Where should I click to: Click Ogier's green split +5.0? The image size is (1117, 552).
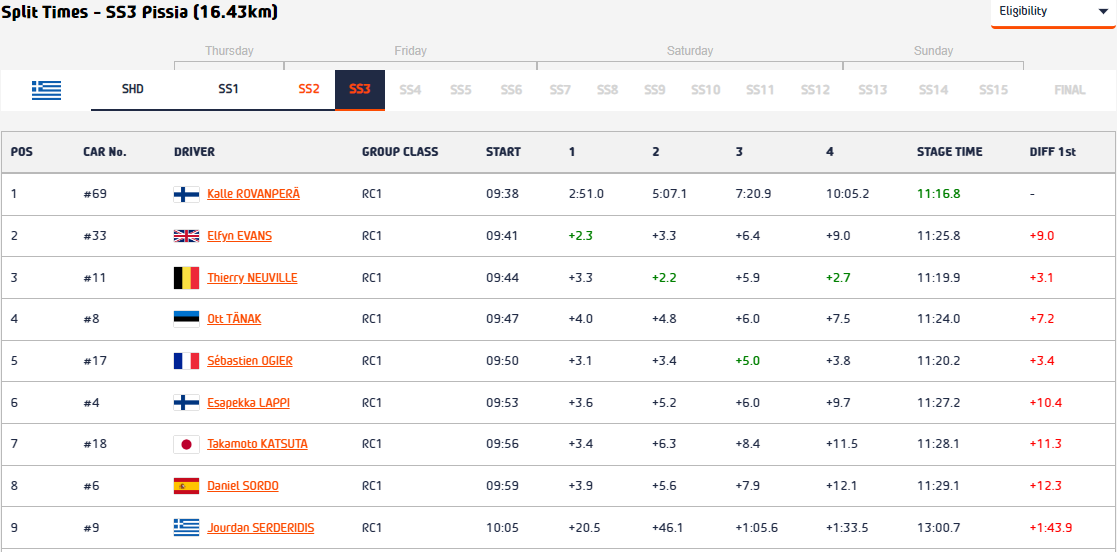[747, 361]
